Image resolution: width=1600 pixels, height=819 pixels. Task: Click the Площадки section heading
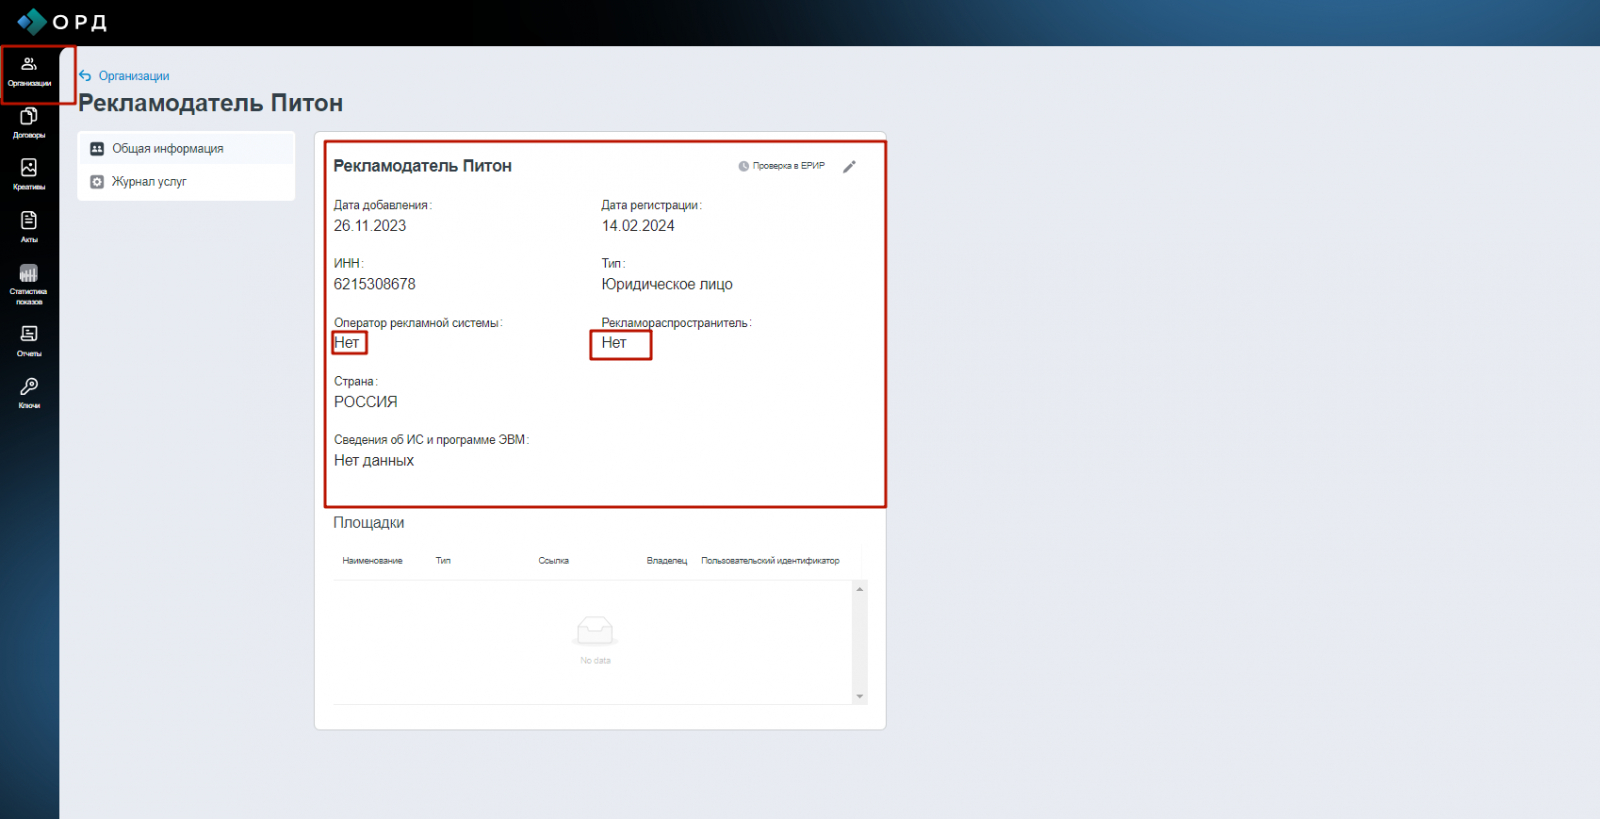(x=369, y=523)
